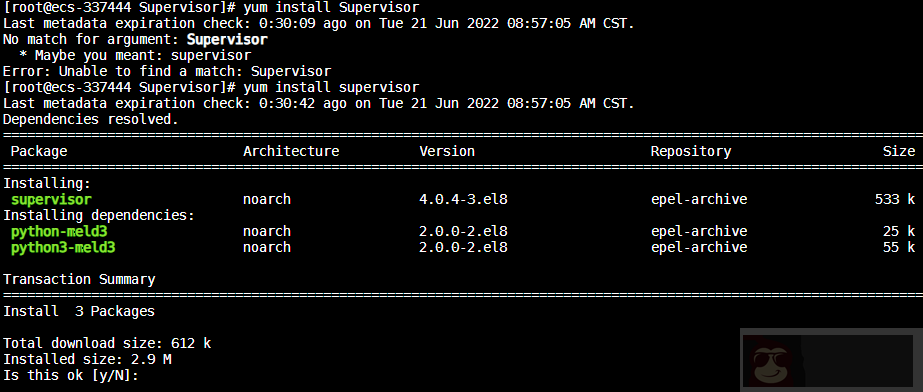The width and height of the screenshot is (923, 392).
Task: Select the 'python3-meld3' package name
Action: [x=63, y=247]
